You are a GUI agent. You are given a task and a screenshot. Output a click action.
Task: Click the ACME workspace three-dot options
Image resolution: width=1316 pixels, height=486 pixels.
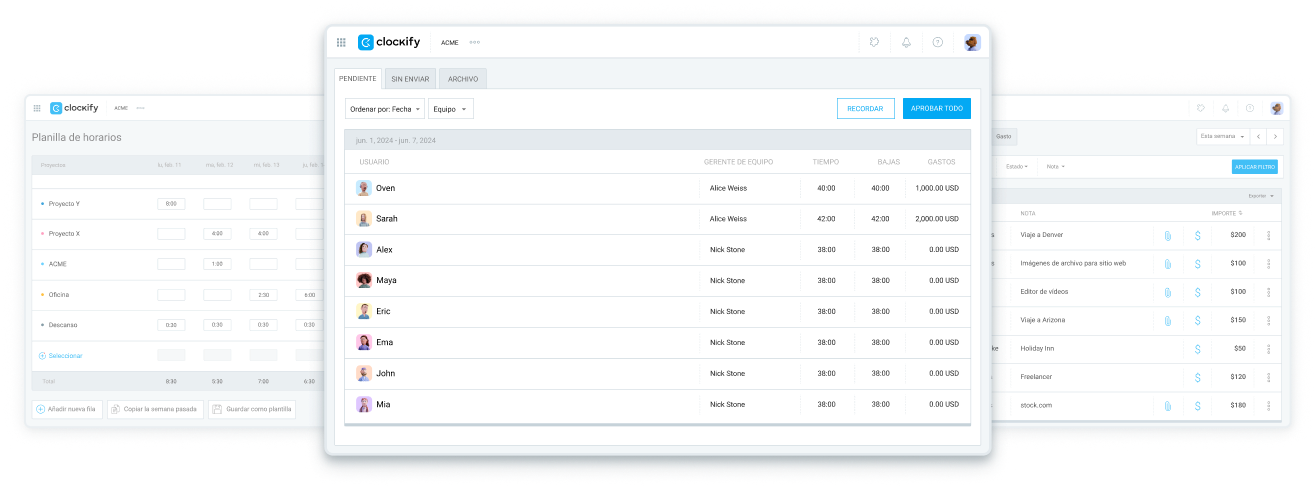coord(474,42)
